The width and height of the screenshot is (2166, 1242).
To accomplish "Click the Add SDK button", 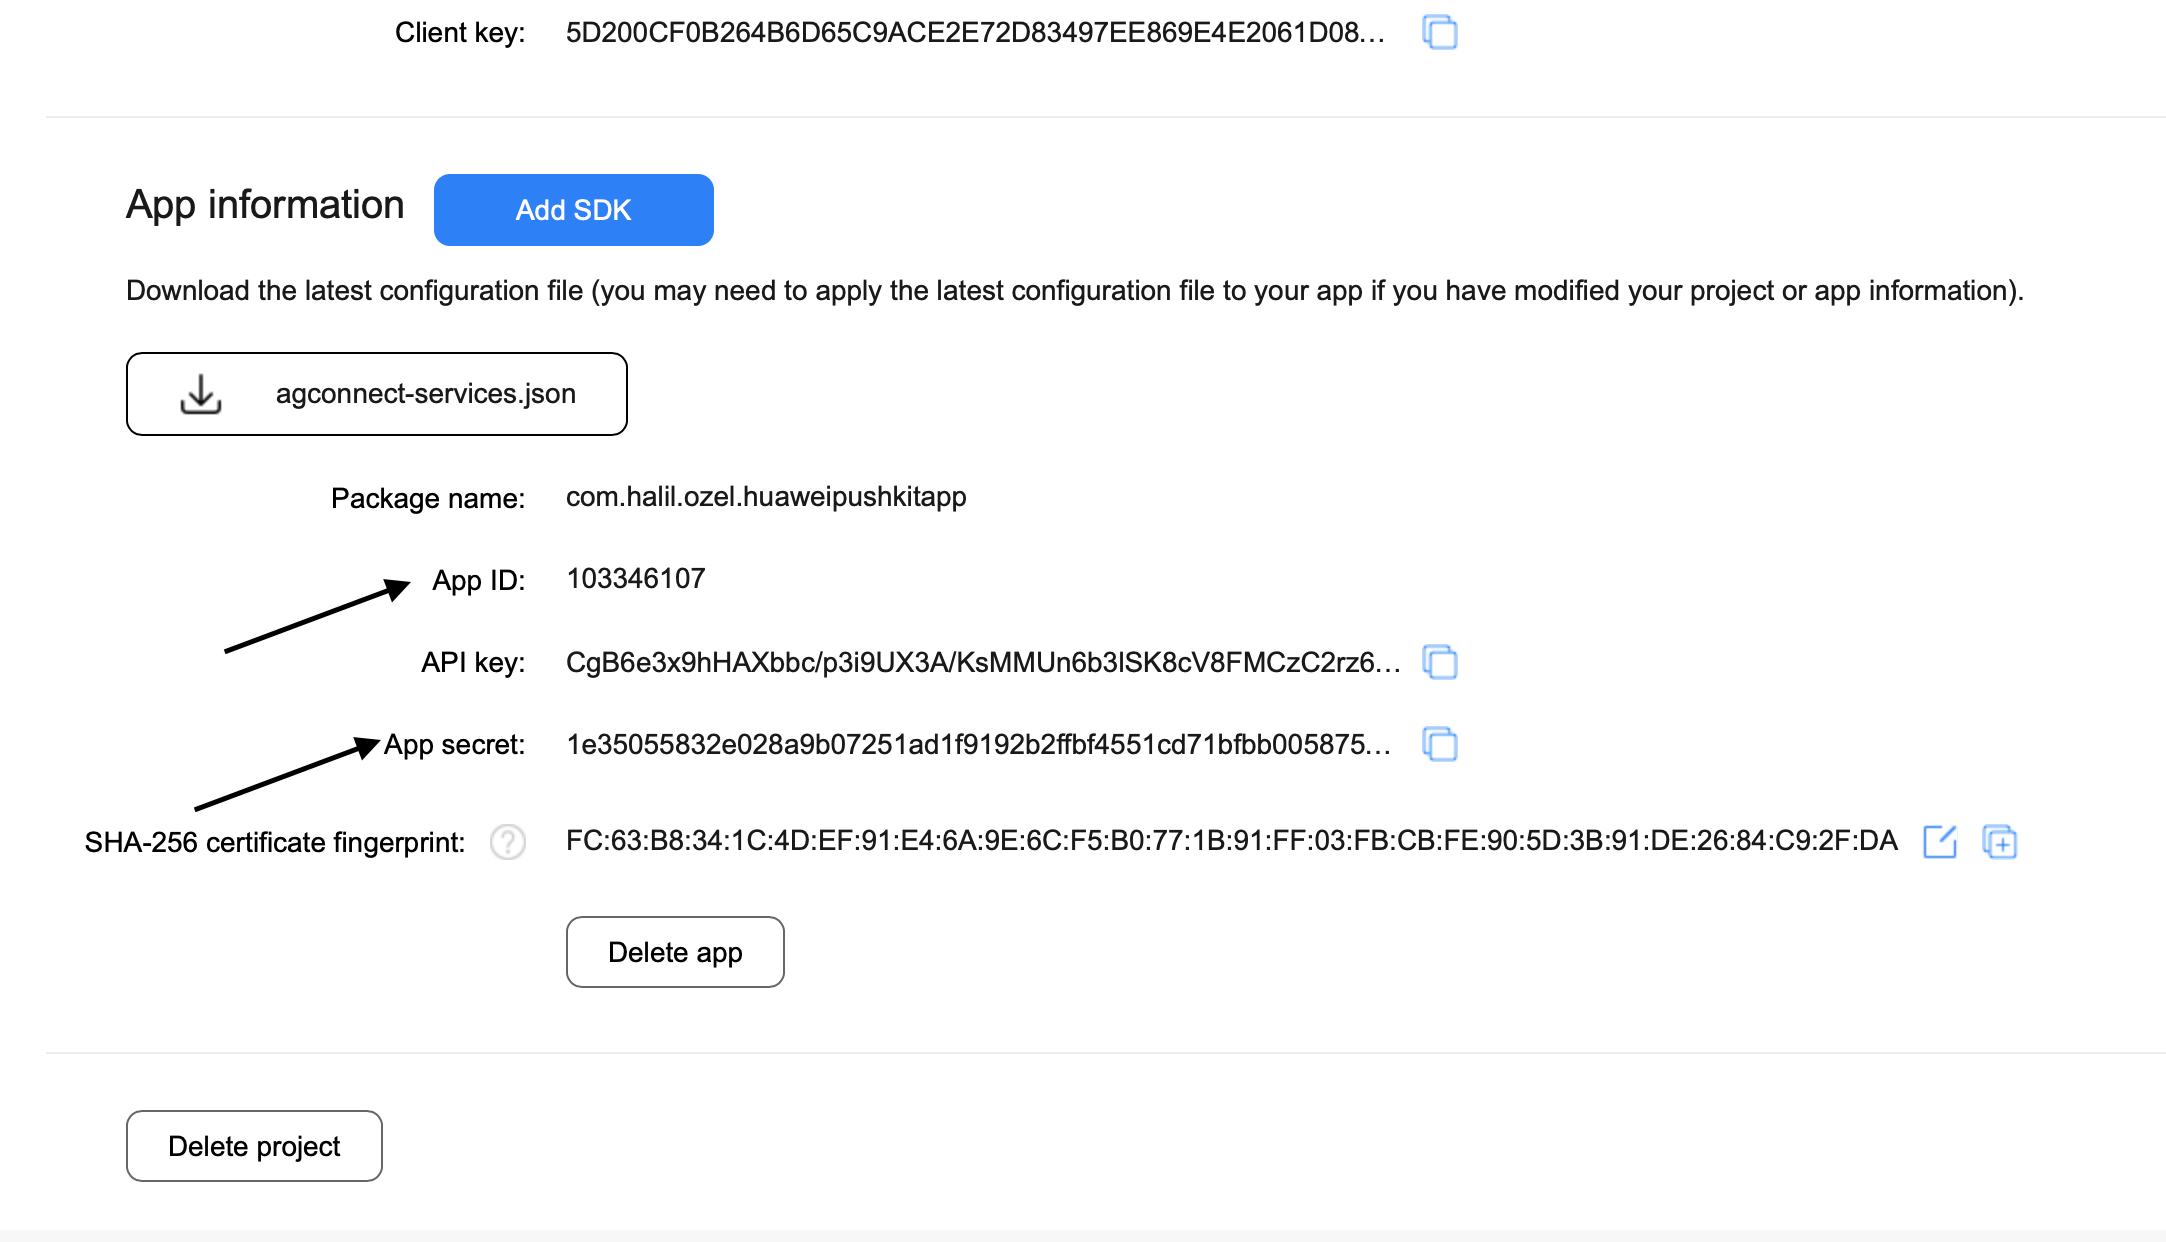I will tap(574, 210).
